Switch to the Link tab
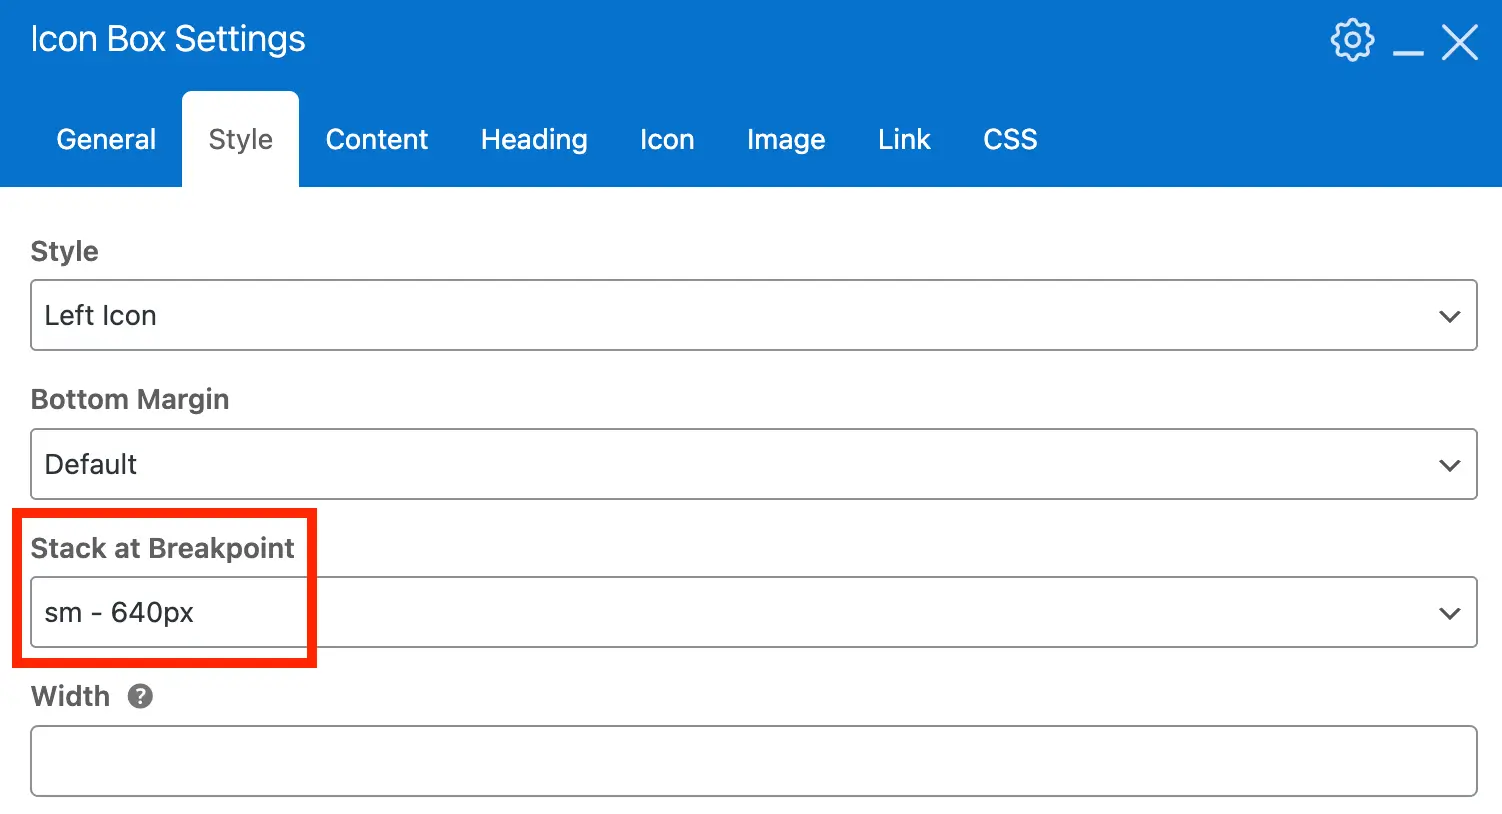The image size is (1502, 814). (903, 139)
